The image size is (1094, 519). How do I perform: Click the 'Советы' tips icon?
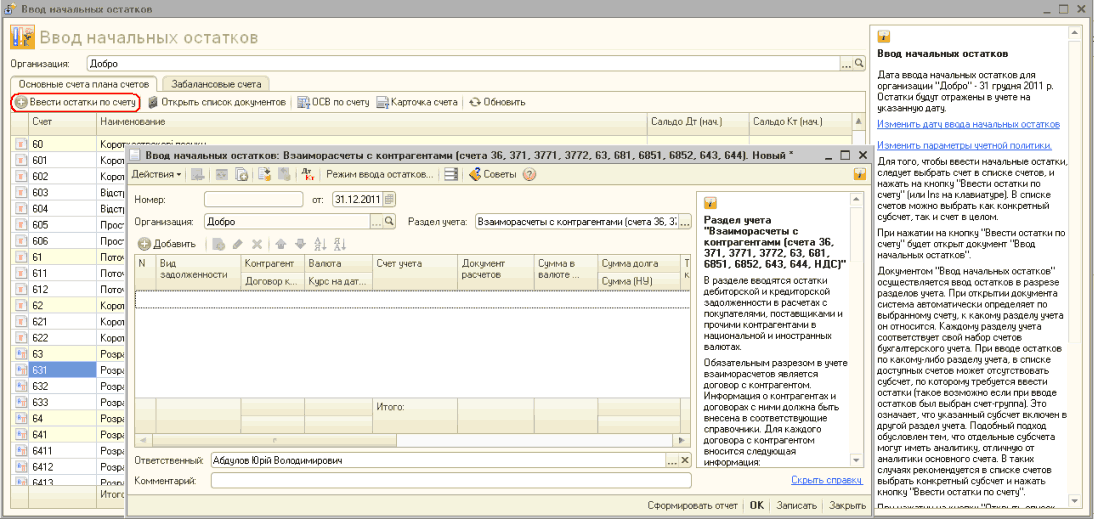tap(494, 174)
